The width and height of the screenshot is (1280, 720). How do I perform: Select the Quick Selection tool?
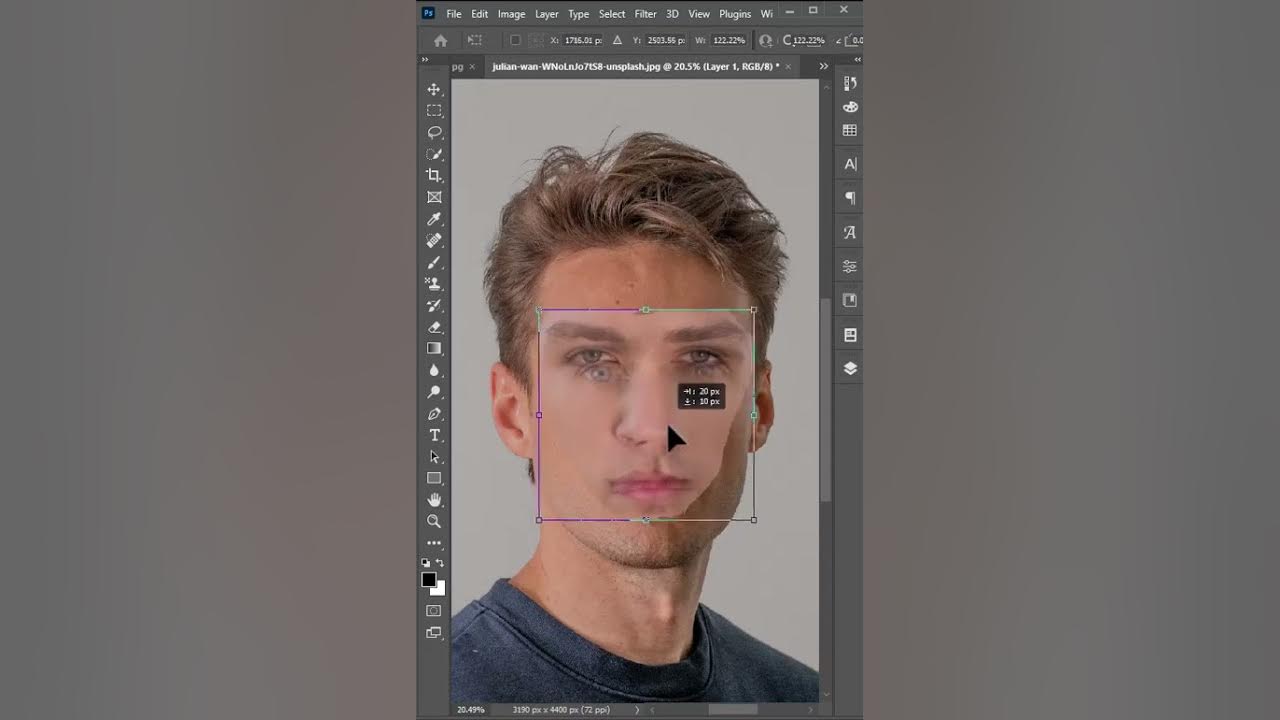[x=434, y=154]
